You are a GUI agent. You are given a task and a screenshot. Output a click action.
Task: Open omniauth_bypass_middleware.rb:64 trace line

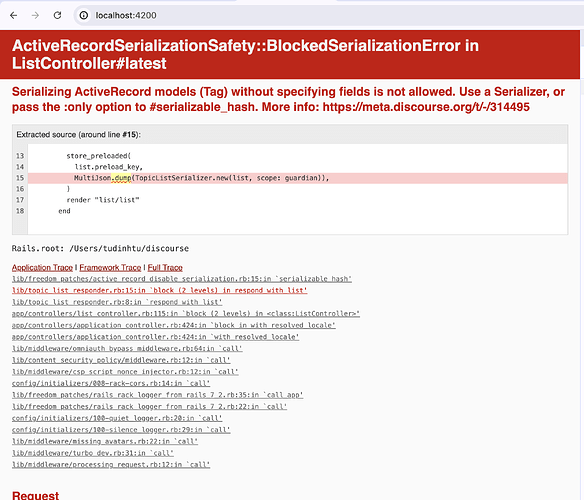(x=127, y=348)
